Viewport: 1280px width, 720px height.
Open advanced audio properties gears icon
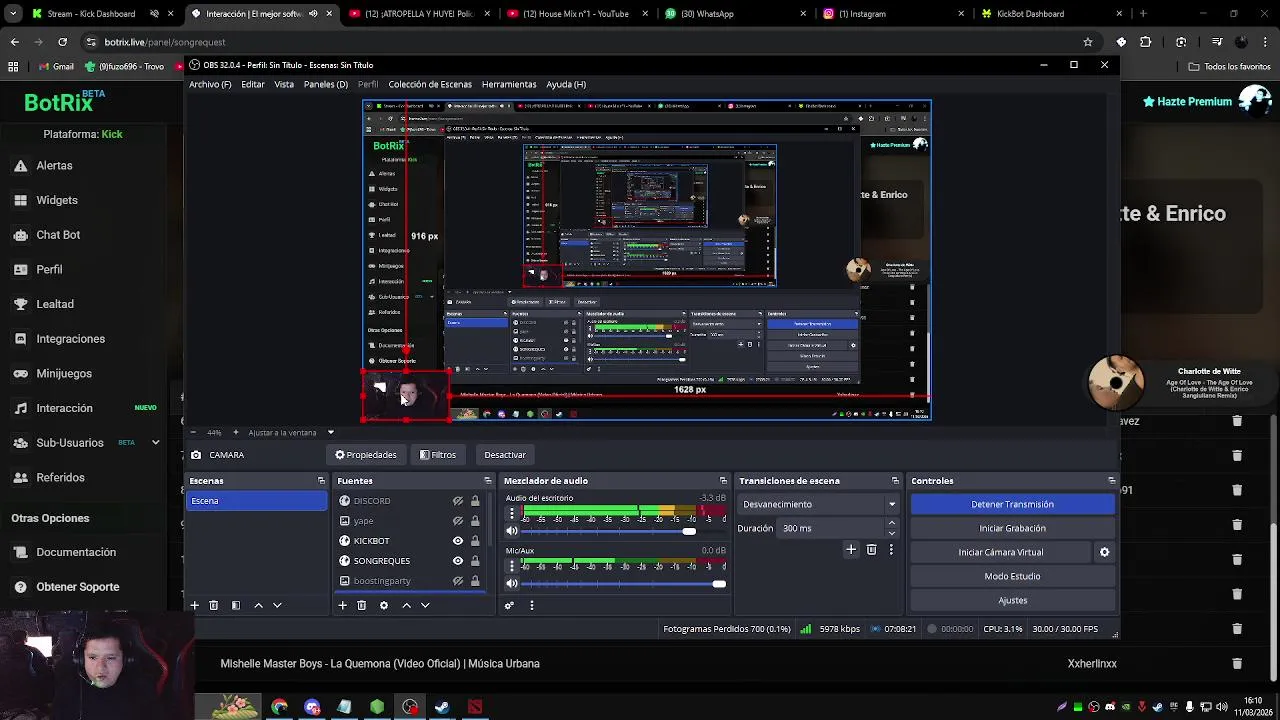click(x=509, y=605)
